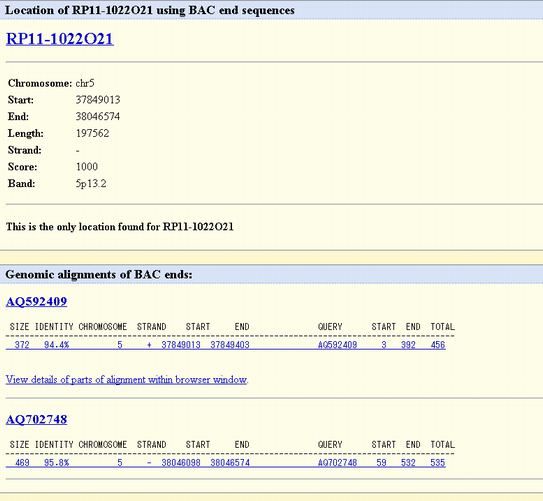Click the 94.4% identity value
This screenshot has height=501, width=543.
click(56, 345)
